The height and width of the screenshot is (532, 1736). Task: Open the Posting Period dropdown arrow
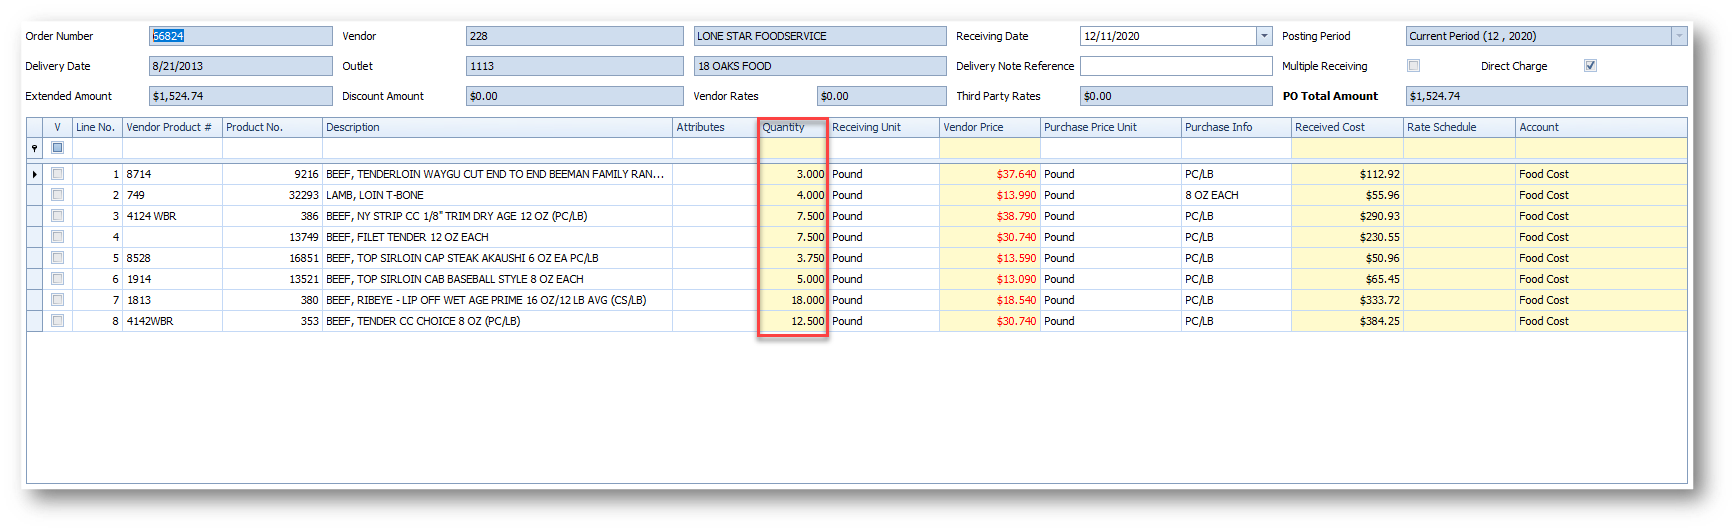tap(1679, 36)
